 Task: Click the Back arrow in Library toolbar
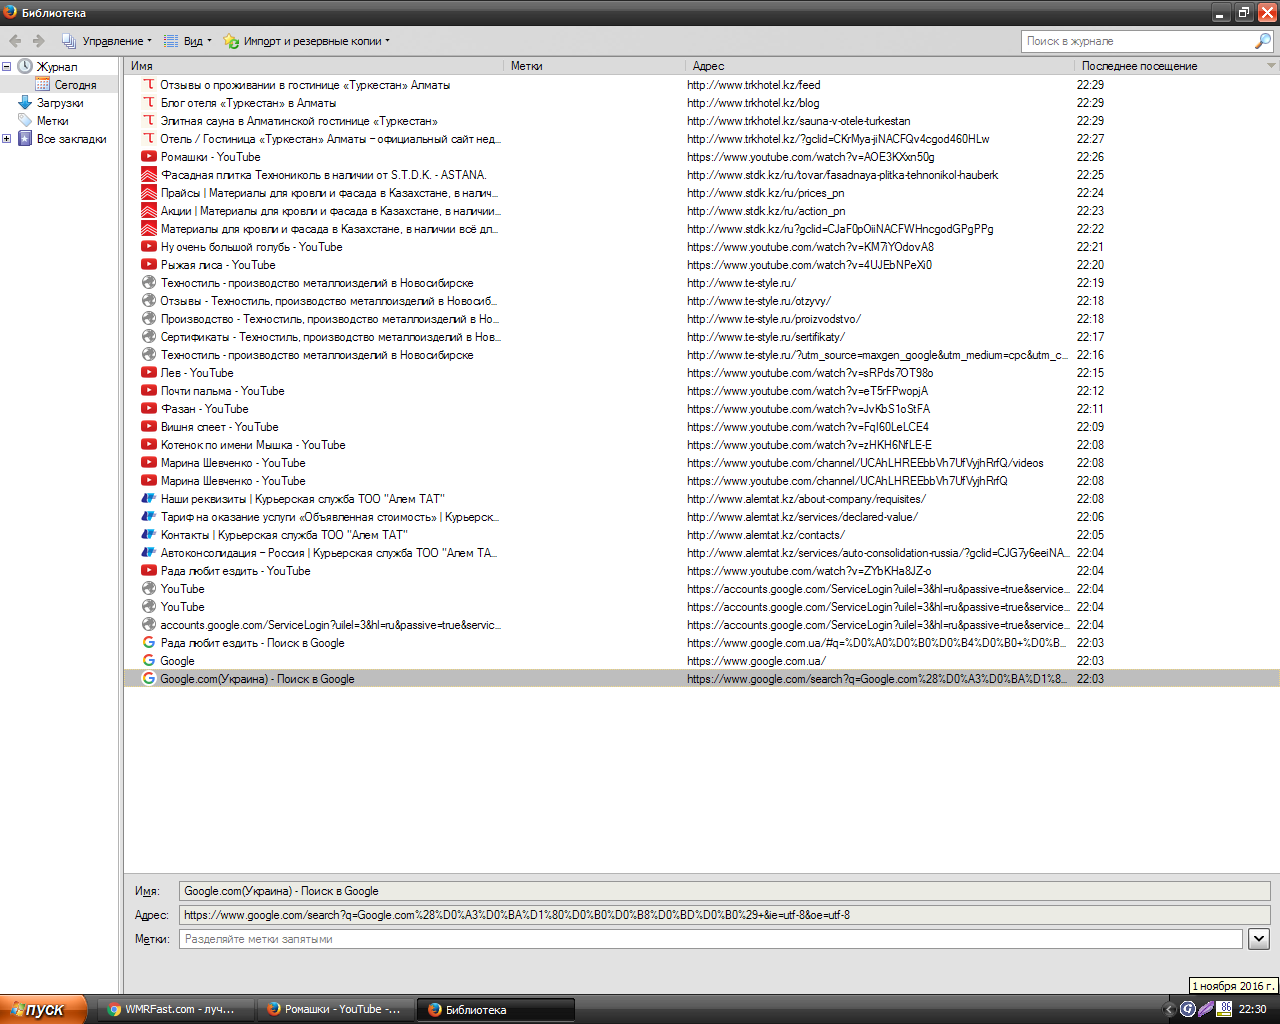[x=15, y=41]
